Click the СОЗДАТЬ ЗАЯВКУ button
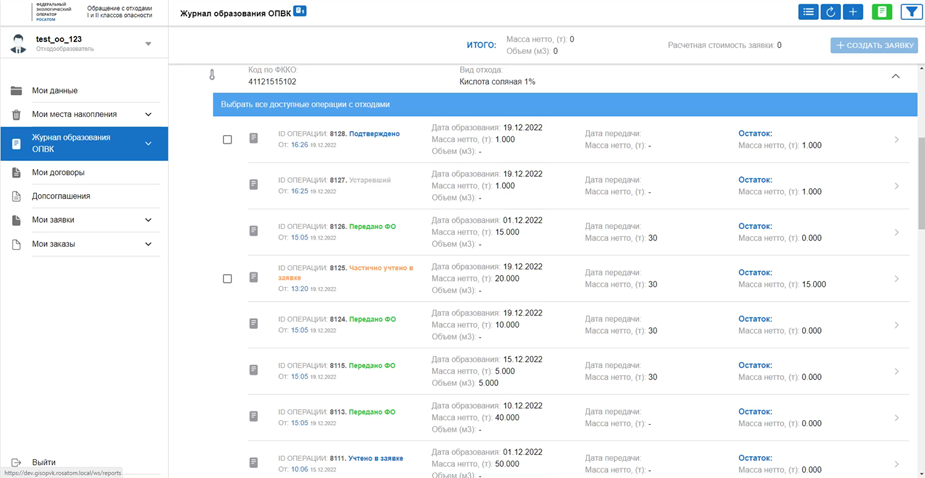Screen dimensions: 925x478 [874, 45]
